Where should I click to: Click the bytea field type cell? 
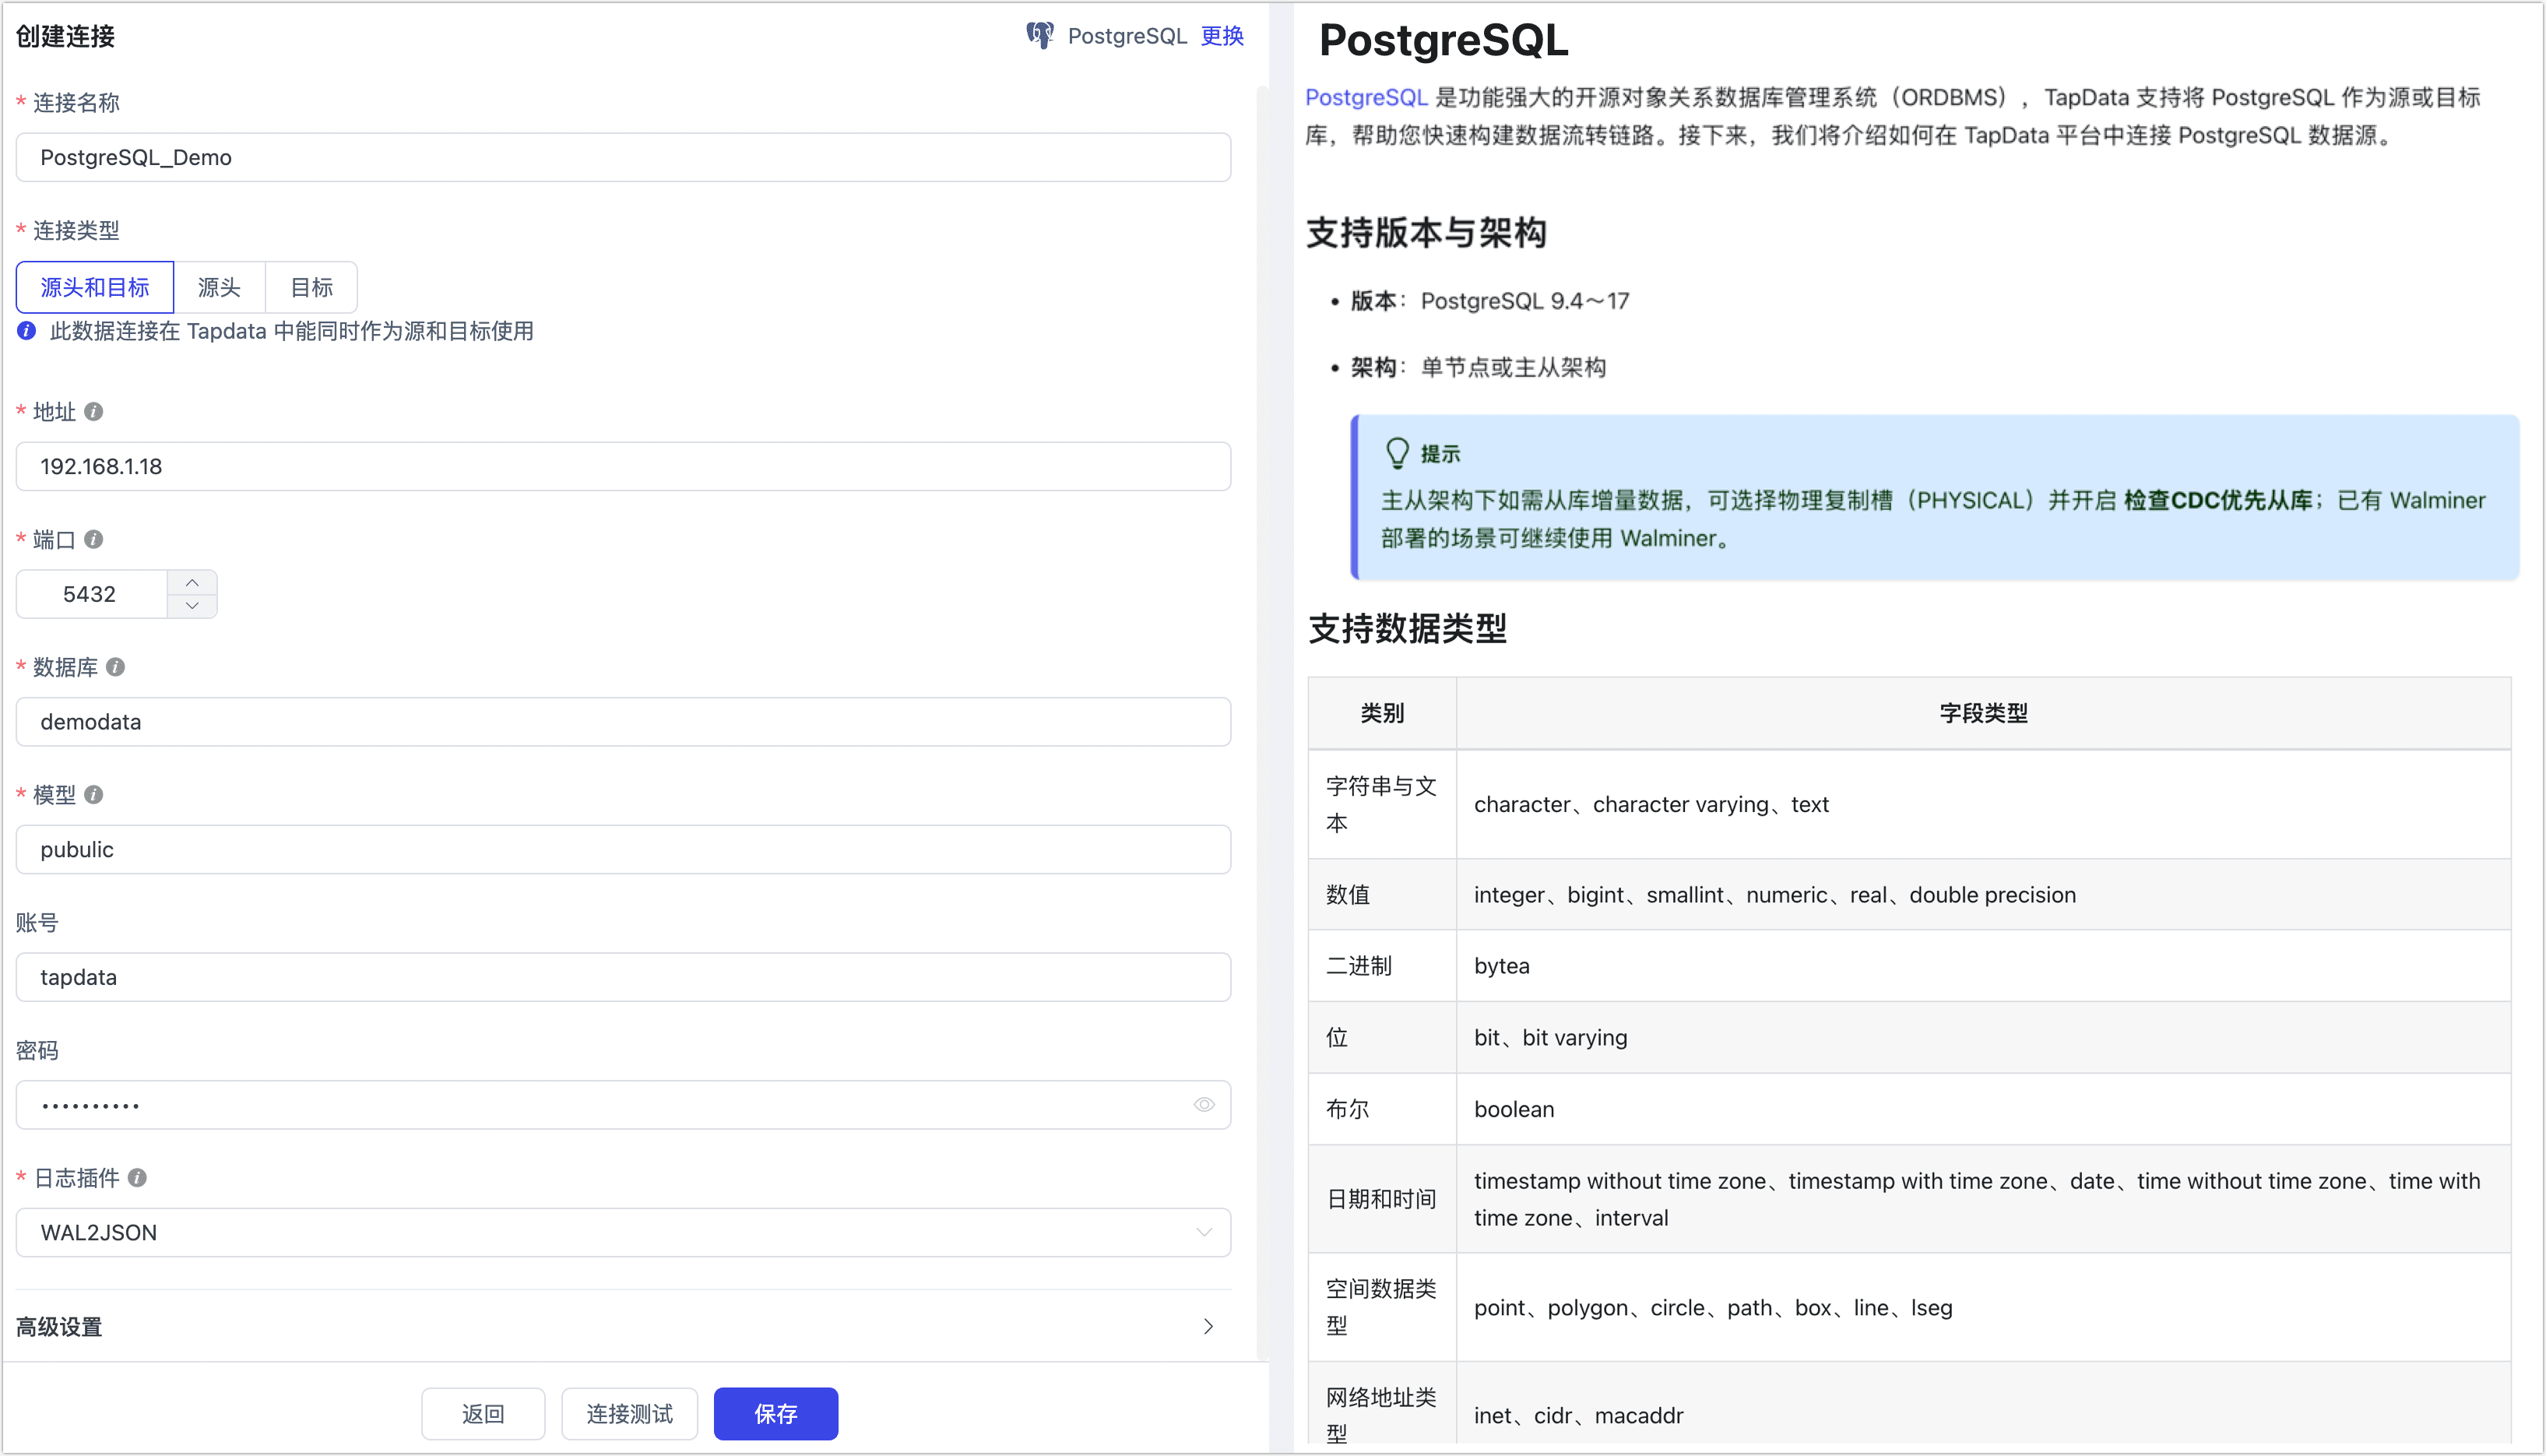pos(1984,966)
